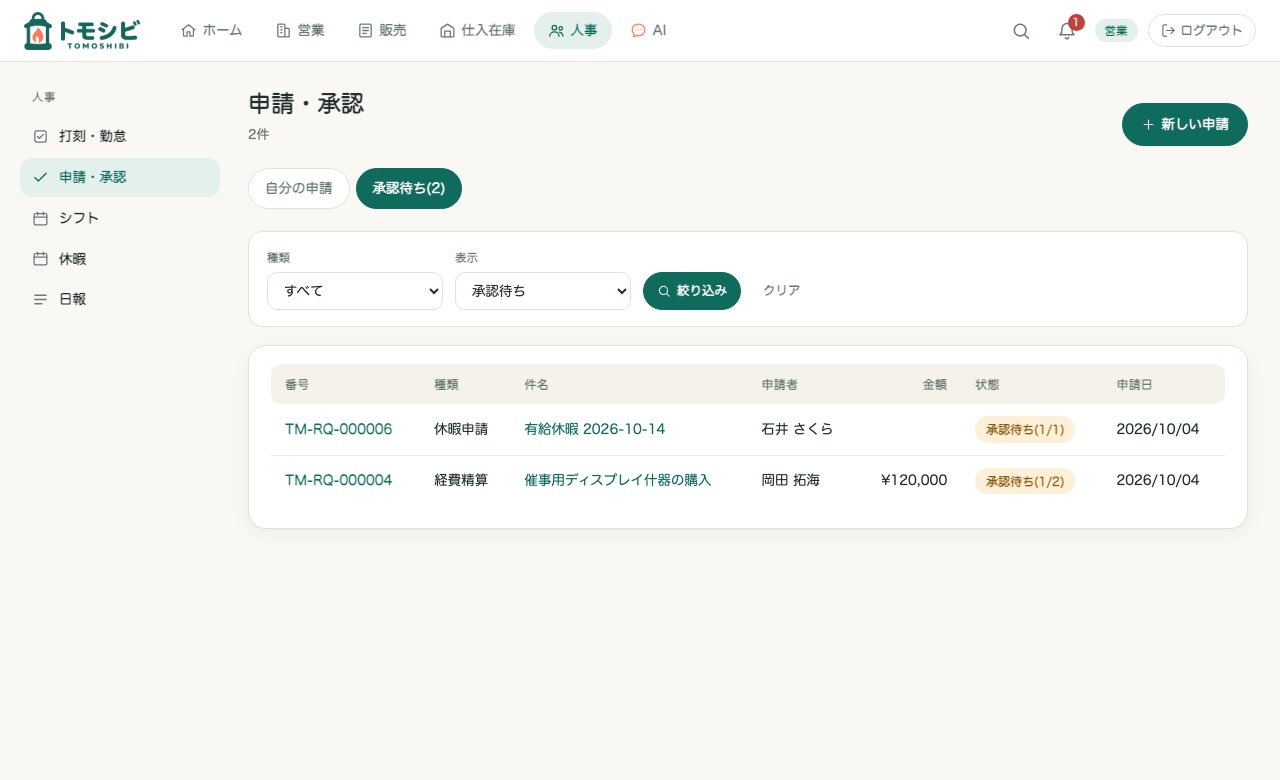The height and width of the screenshot is (780, 1280).
Task: Expand the 種類 dropdown
Action: (355, 291)
